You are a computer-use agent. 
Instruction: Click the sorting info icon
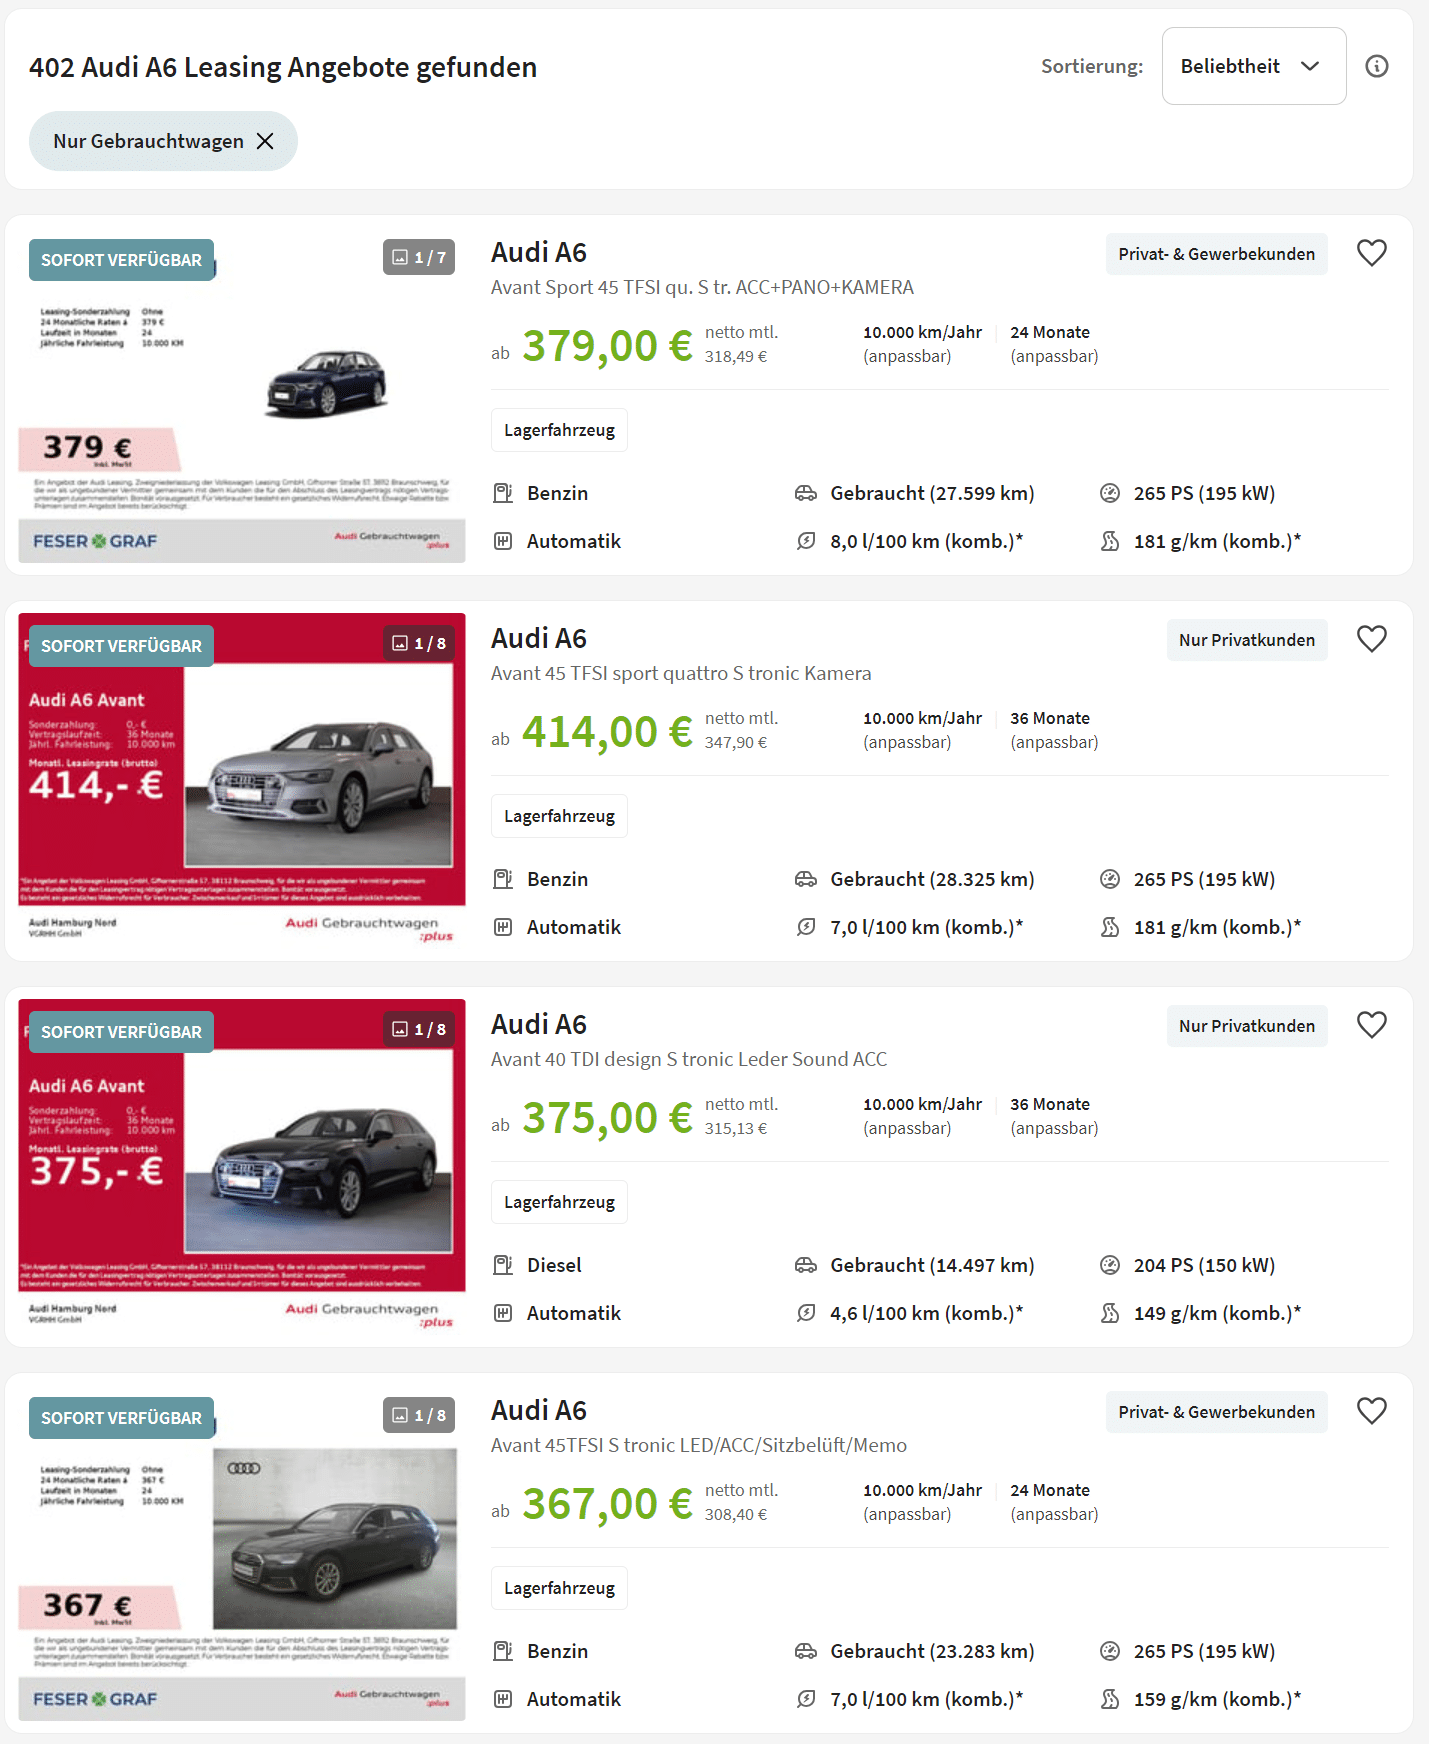click(1377, 66)
